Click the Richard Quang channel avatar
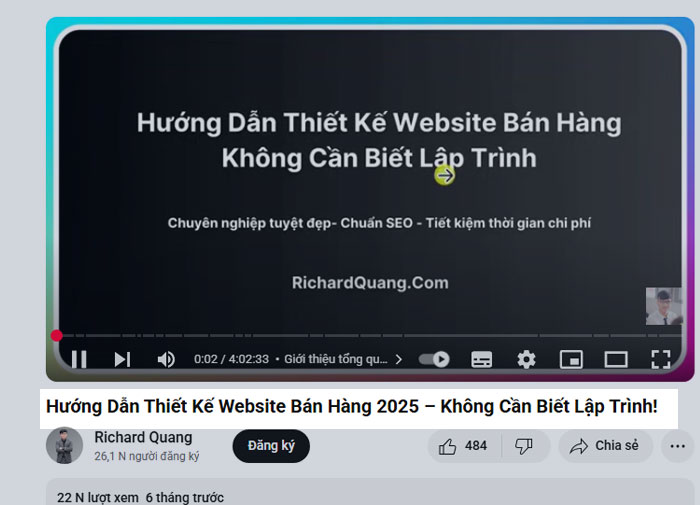700x505 pixels. pyautogui.click(x=64, y=446)
